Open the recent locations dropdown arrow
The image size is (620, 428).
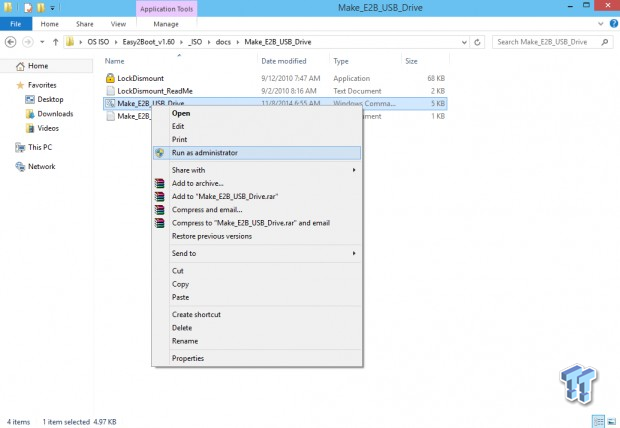click(42, 42)
